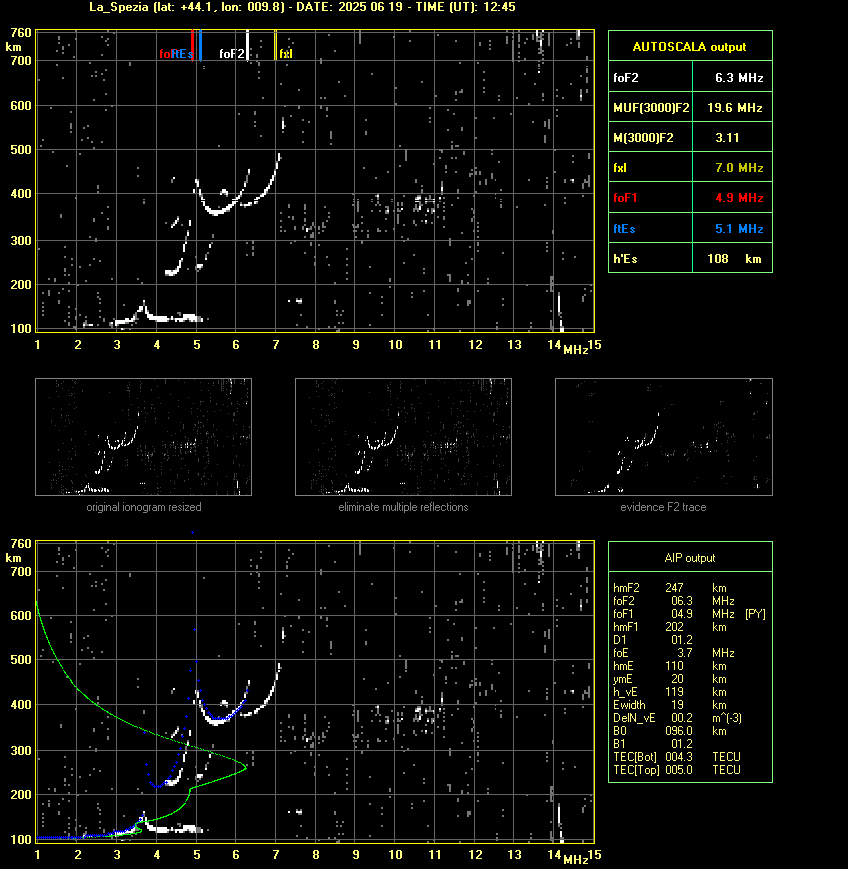Click the red foF1 value '4.9 MHz'
Image resolution: width=848 pixels, height=869 pixels.
click(739, 198)
